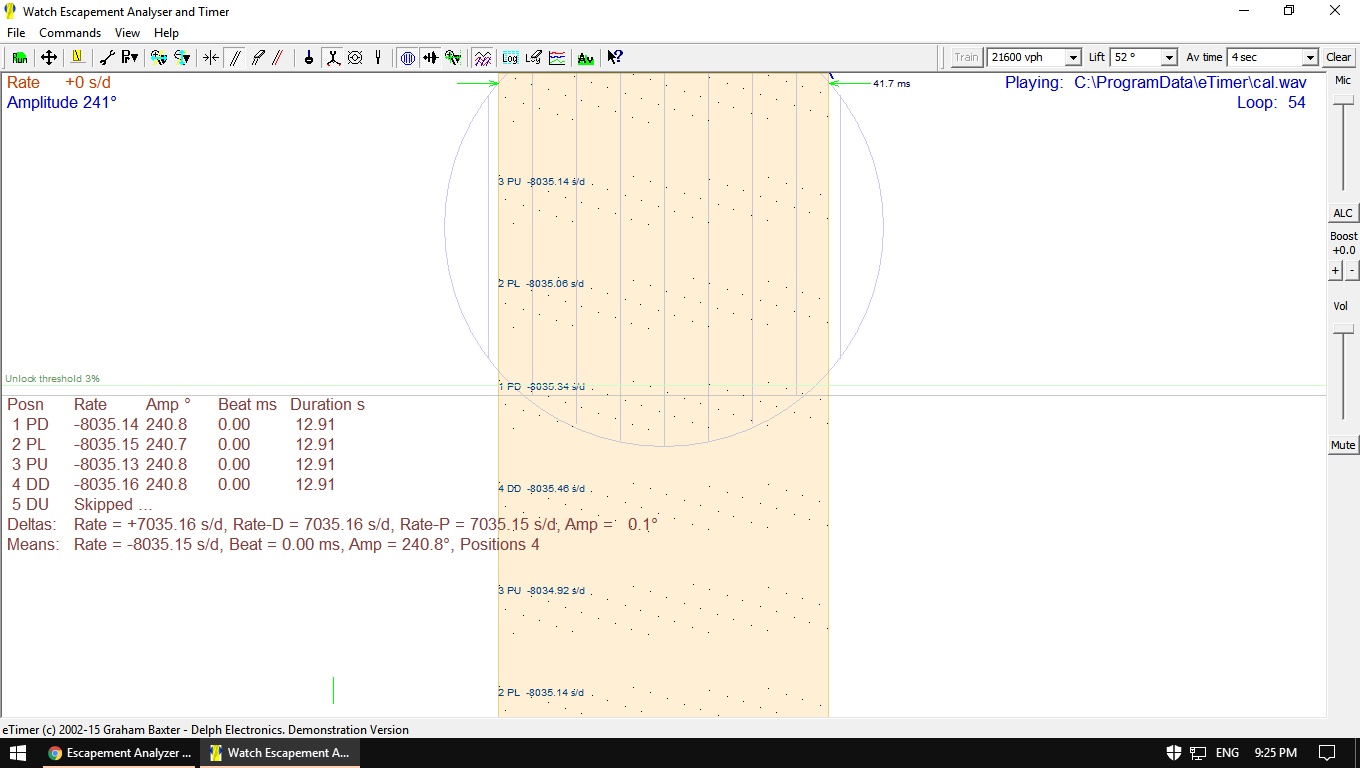Click the '3 PU -8035.14 s/d' trace label

click(541, 182)
